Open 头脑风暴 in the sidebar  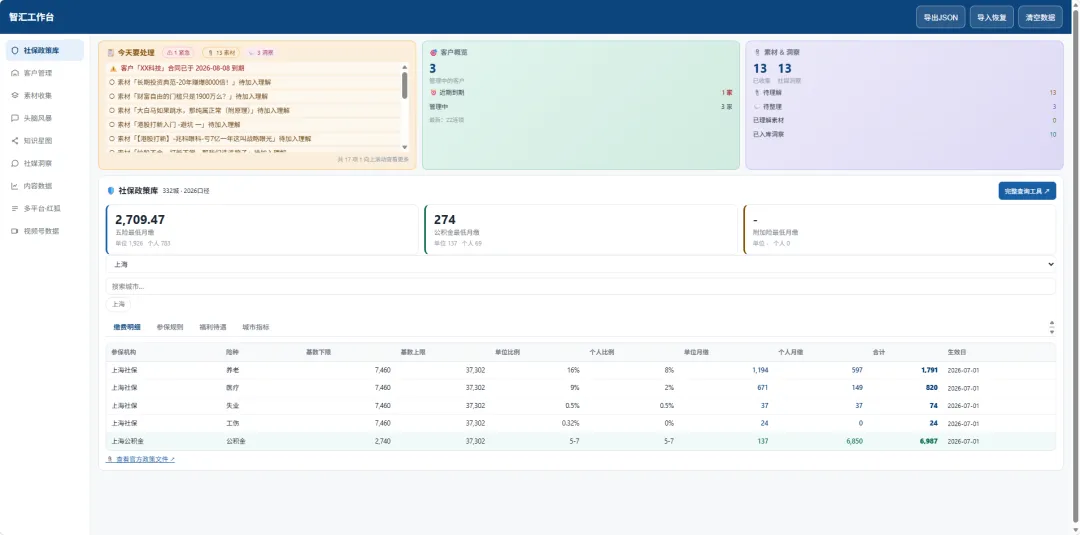point(45,118)
